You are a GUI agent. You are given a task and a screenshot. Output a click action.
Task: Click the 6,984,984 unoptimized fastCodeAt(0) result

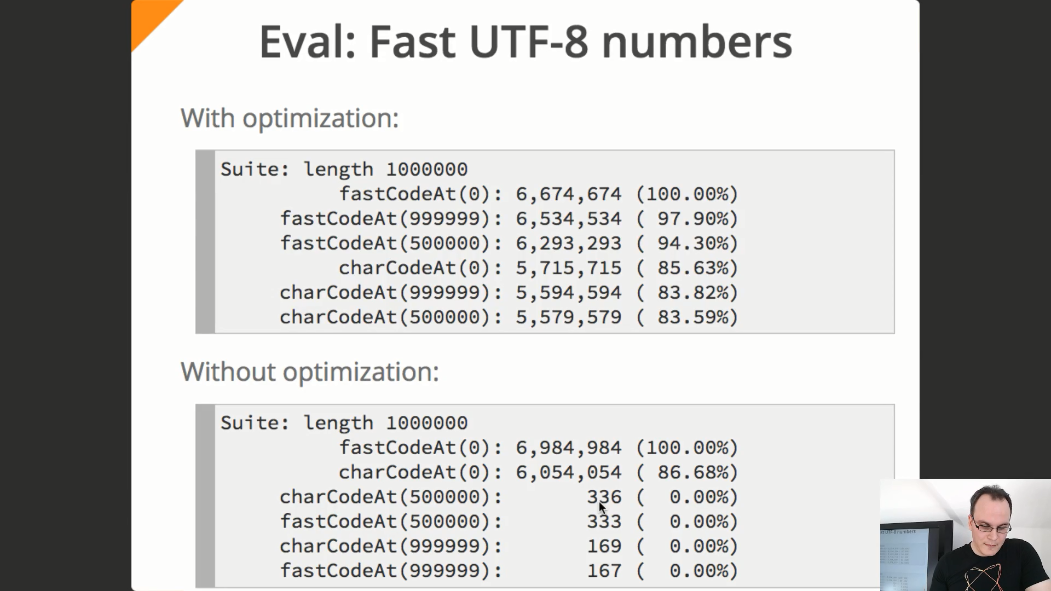click(x=568, y=448)
